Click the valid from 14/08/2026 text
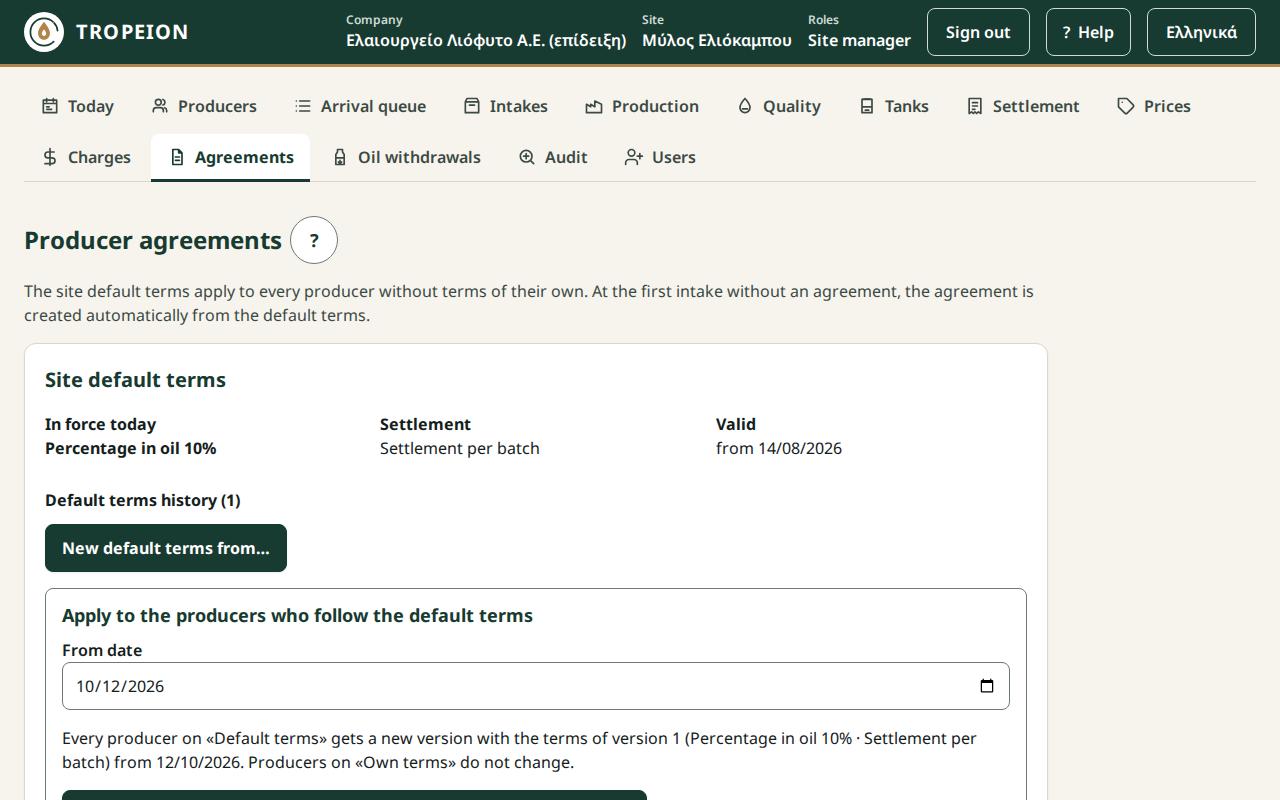 779,448
